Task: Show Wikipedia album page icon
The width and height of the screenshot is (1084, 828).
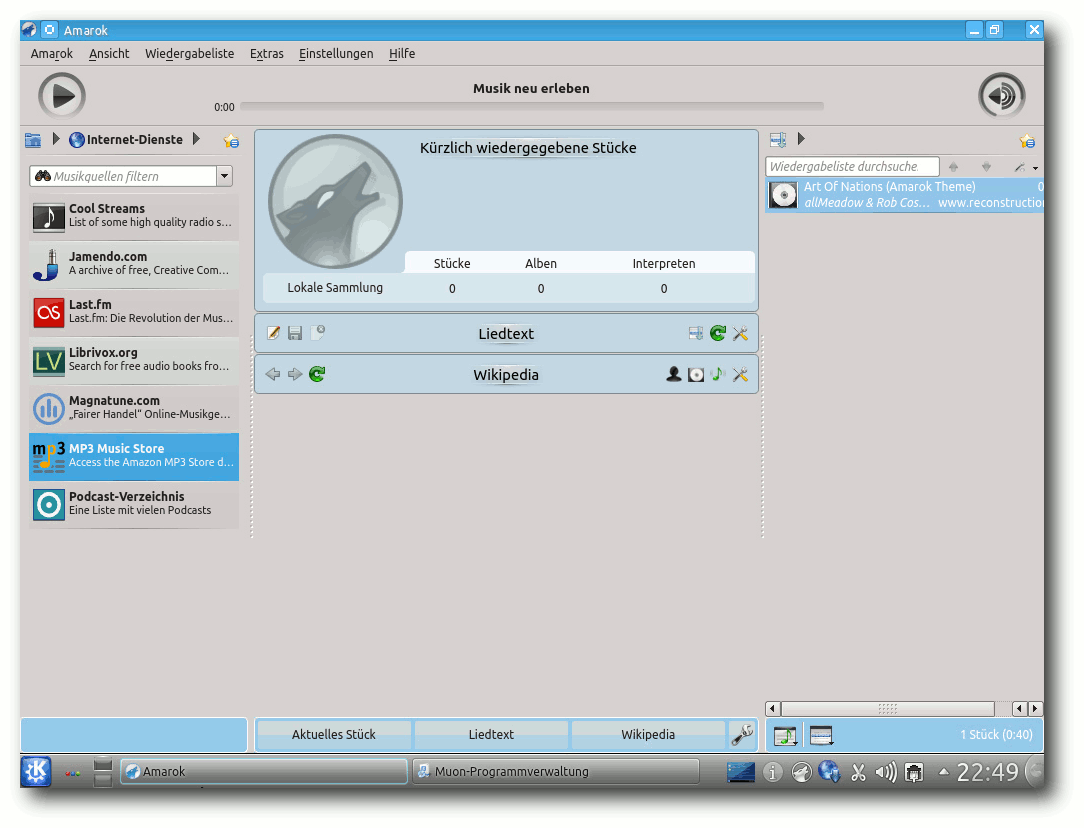Action: 695,375
